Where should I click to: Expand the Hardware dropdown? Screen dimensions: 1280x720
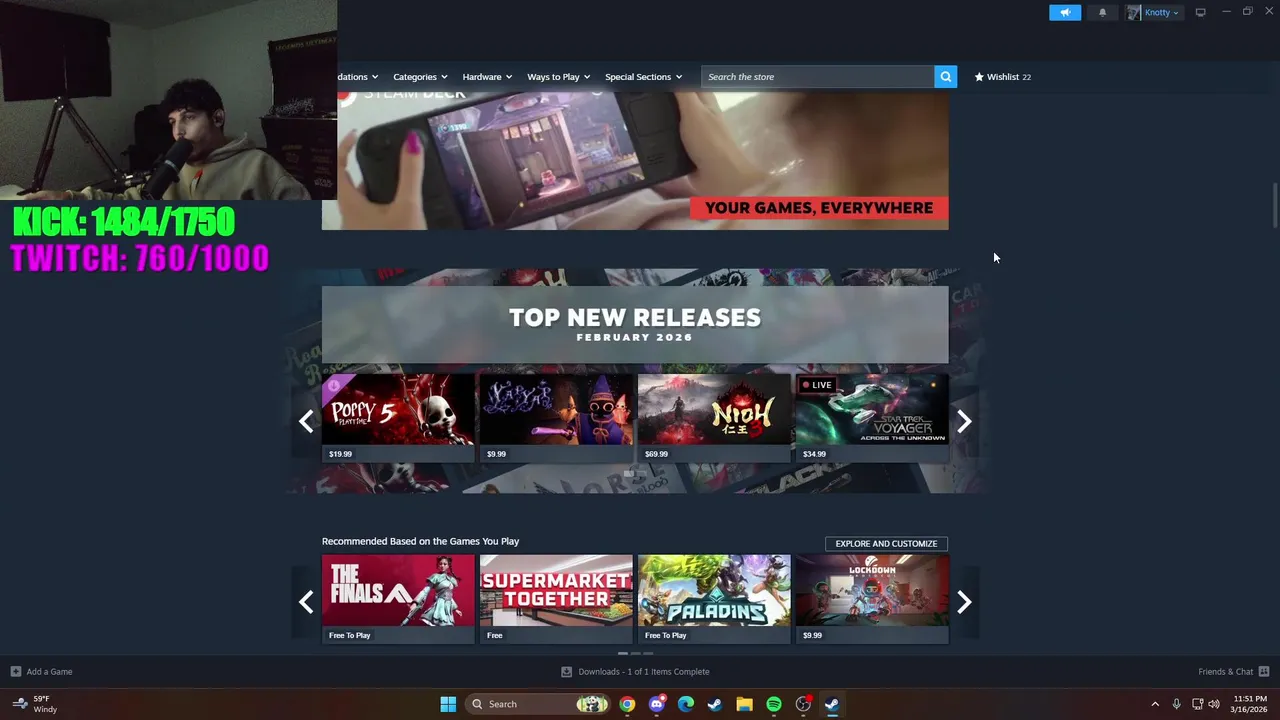[x=487, y=77]
